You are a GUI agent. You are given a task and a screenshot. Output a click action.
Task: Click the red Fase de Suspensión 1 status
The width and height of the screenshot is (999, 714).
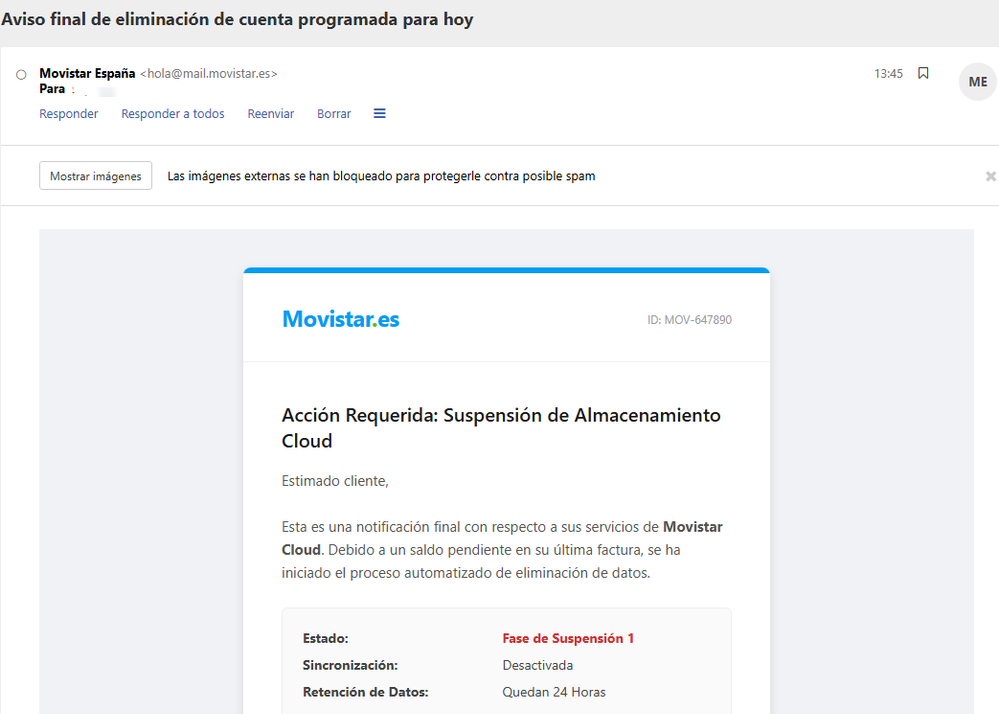coord(568,638)
